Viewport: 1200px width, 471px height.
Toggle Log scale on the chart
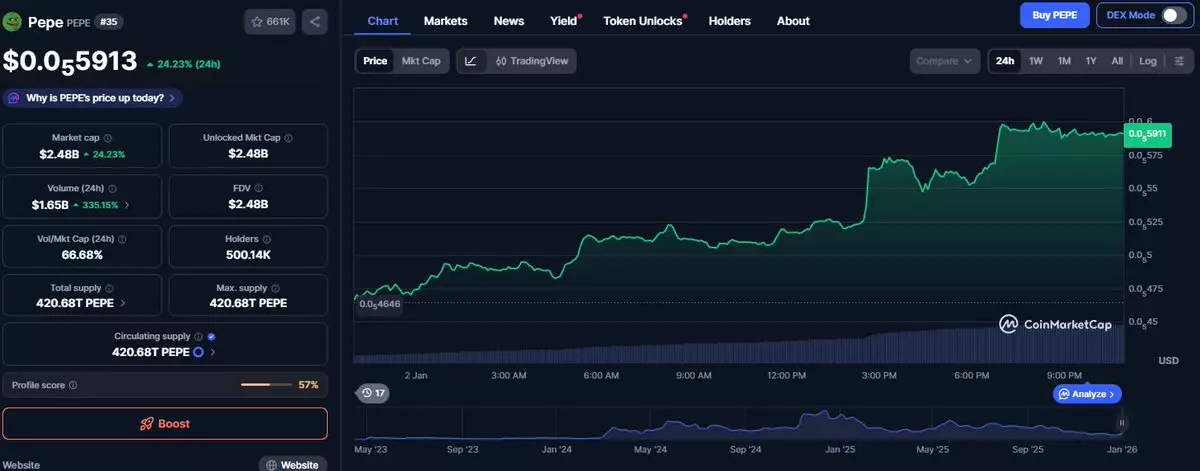[1147, 61]
